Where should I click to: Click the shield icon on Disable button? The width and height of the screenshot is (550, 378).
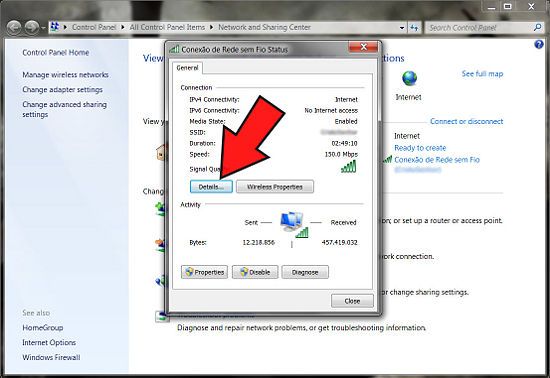pos(244,272)
